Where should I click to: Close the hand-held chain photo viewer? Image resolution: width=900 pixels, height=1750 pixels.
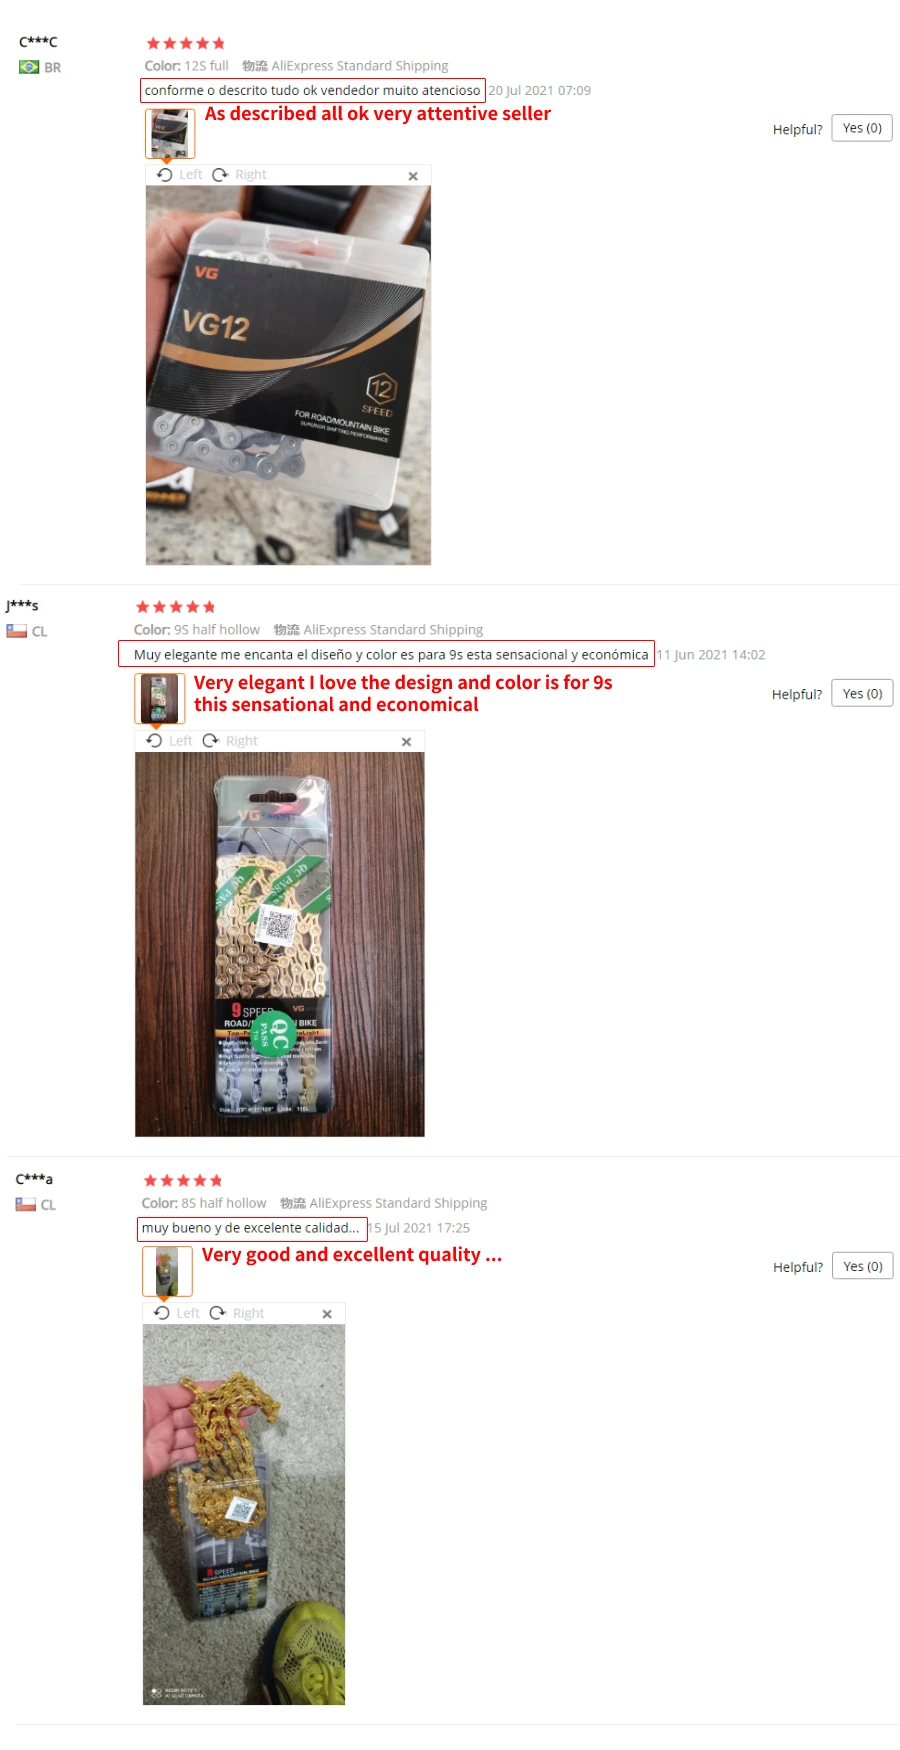tap(327, 1314)
